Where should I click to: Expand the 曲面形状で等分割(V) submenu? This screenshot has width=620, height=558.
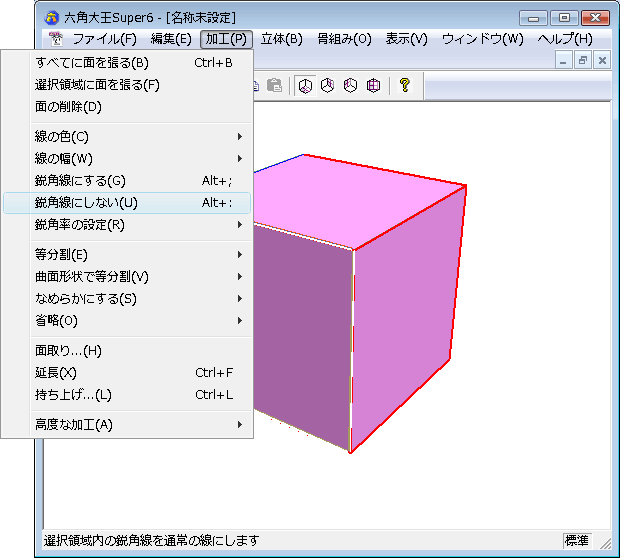(127, 277)
